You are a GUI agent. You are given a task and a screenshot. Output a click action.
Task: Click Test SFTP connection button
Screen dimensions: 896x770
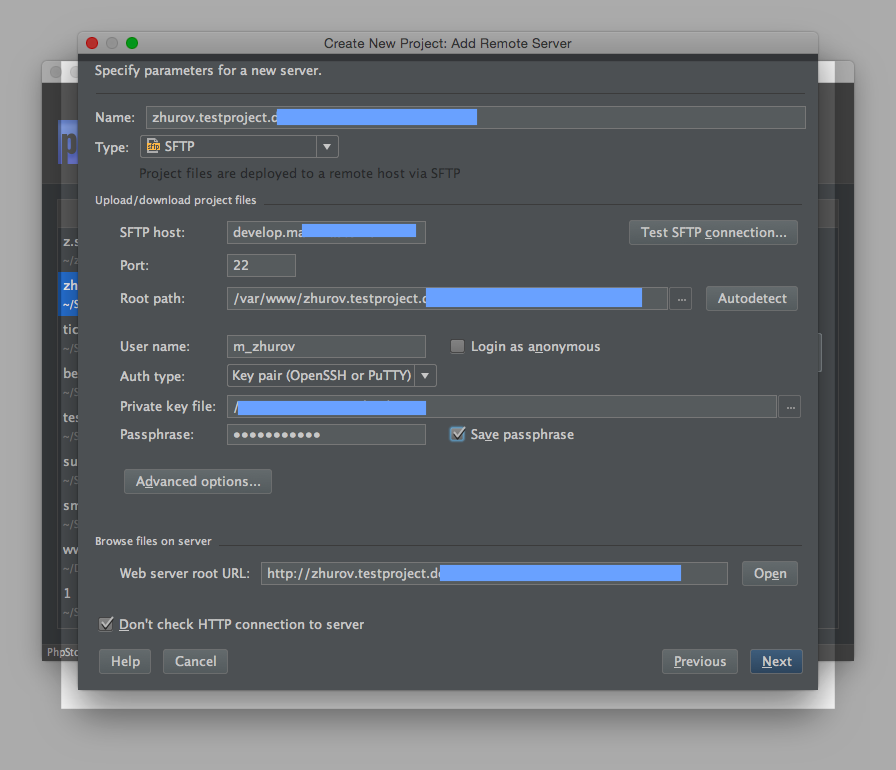click(x=712, y=233)
